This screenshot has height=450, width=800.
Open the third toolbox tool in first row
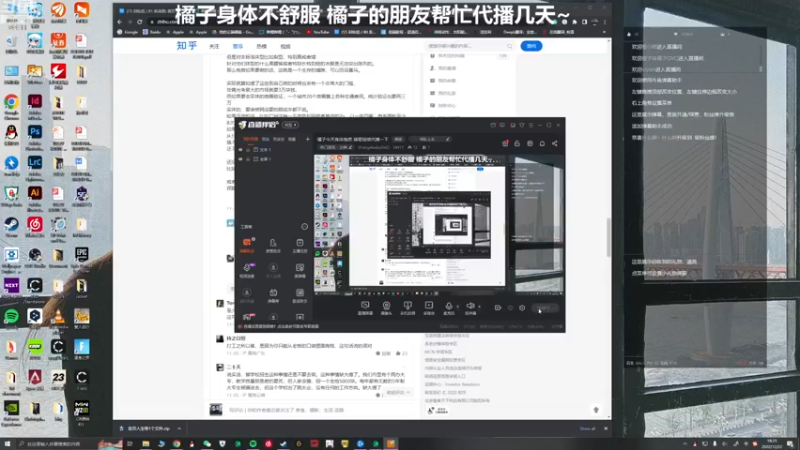pos(299,244)
